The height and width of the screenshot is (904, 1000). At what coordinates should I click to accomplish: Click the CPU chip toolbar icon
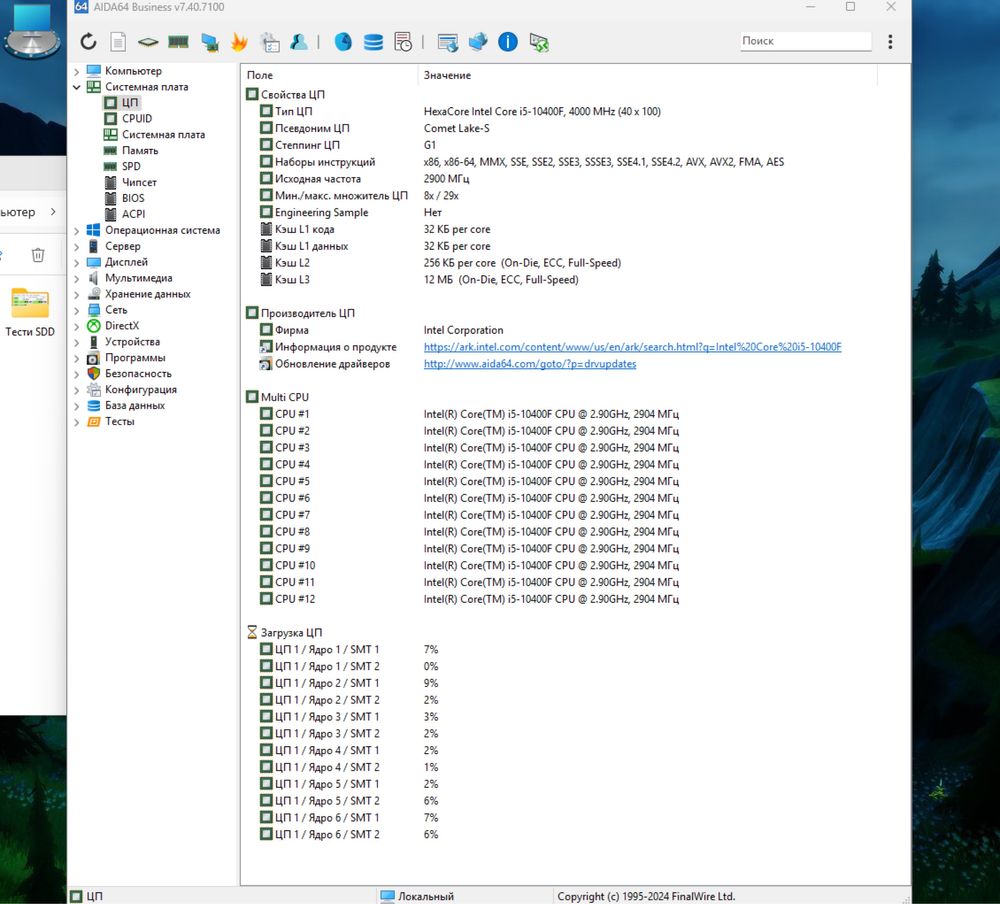pos(148,42)
